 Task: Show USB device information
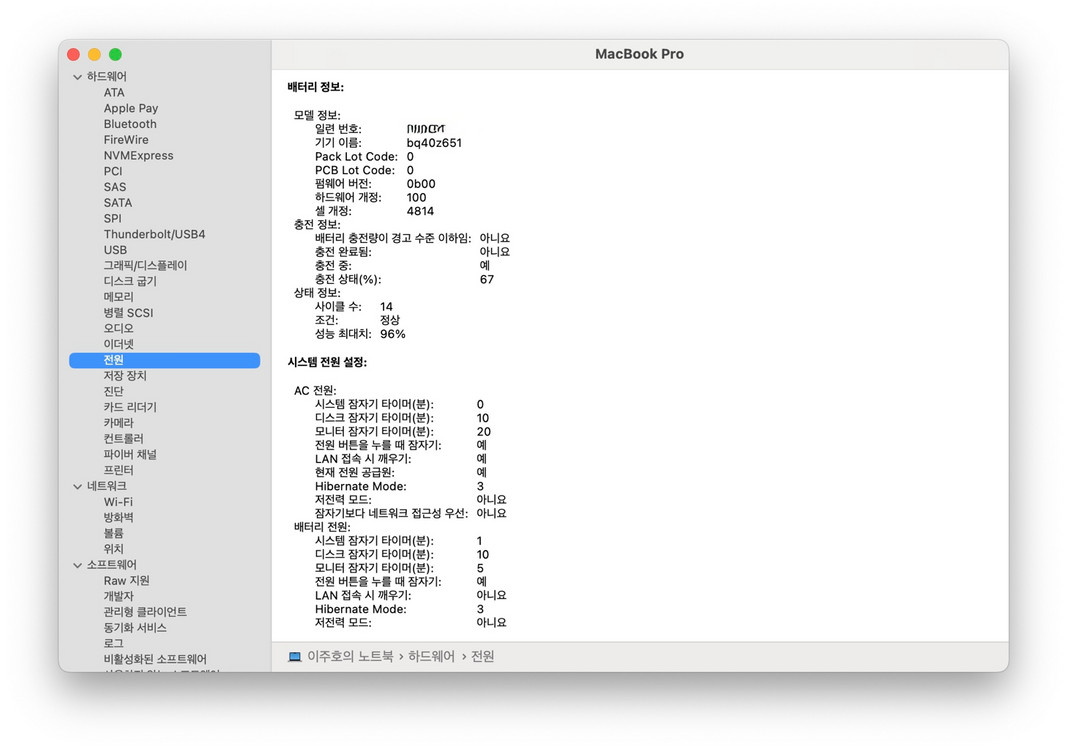[x=115, y=249]
